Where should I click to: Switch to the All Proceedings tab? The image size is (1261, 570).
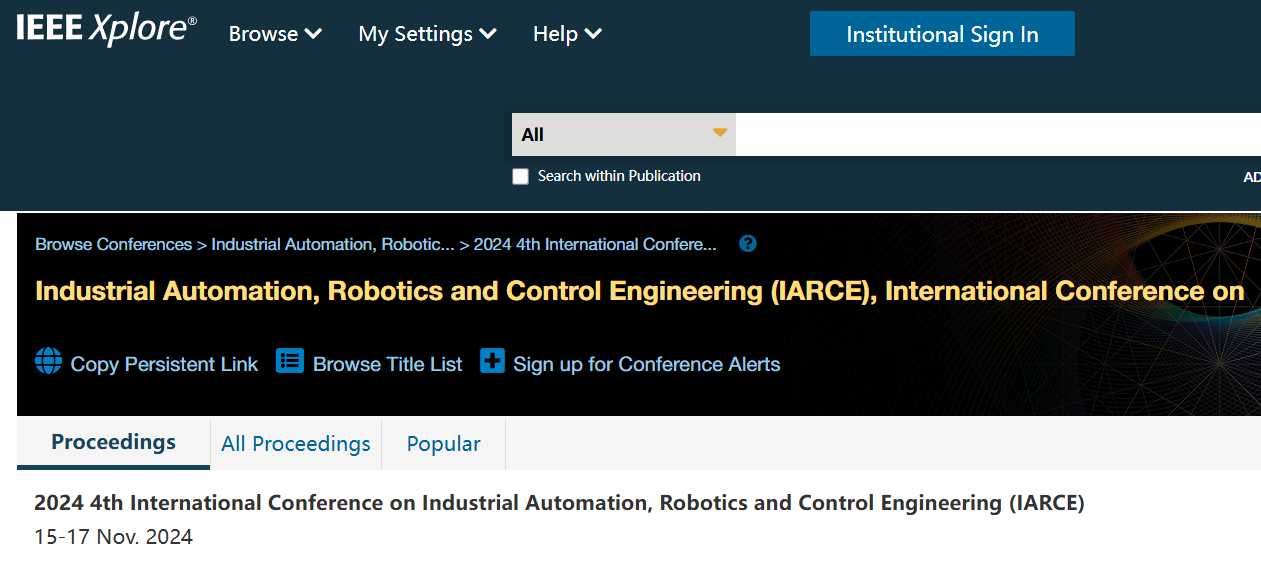[296, 444]
